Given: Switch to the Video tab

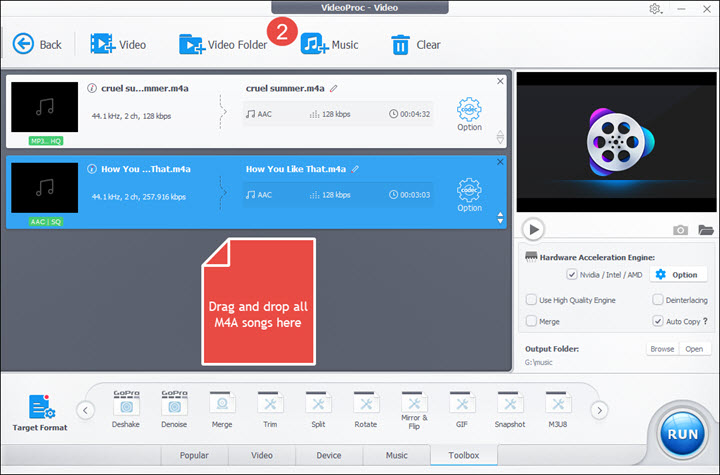Looking at the screenshot, I should (262, 455).
